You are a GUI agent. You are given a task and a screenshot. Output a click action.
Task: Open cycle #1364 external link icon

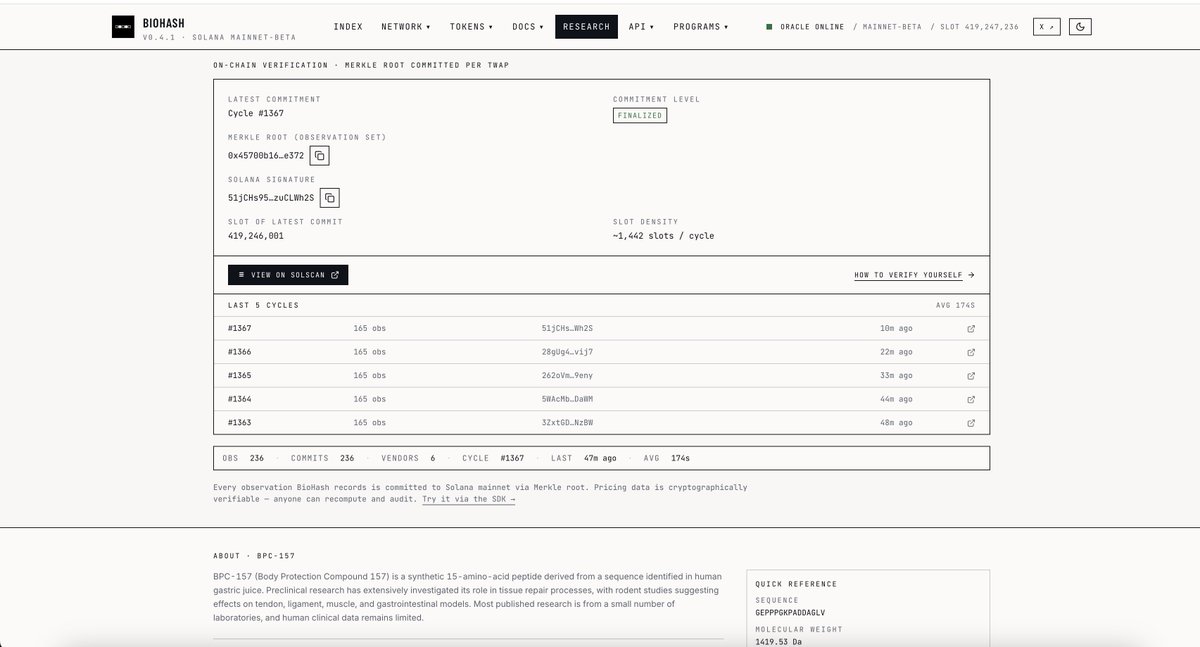(970, 399)
